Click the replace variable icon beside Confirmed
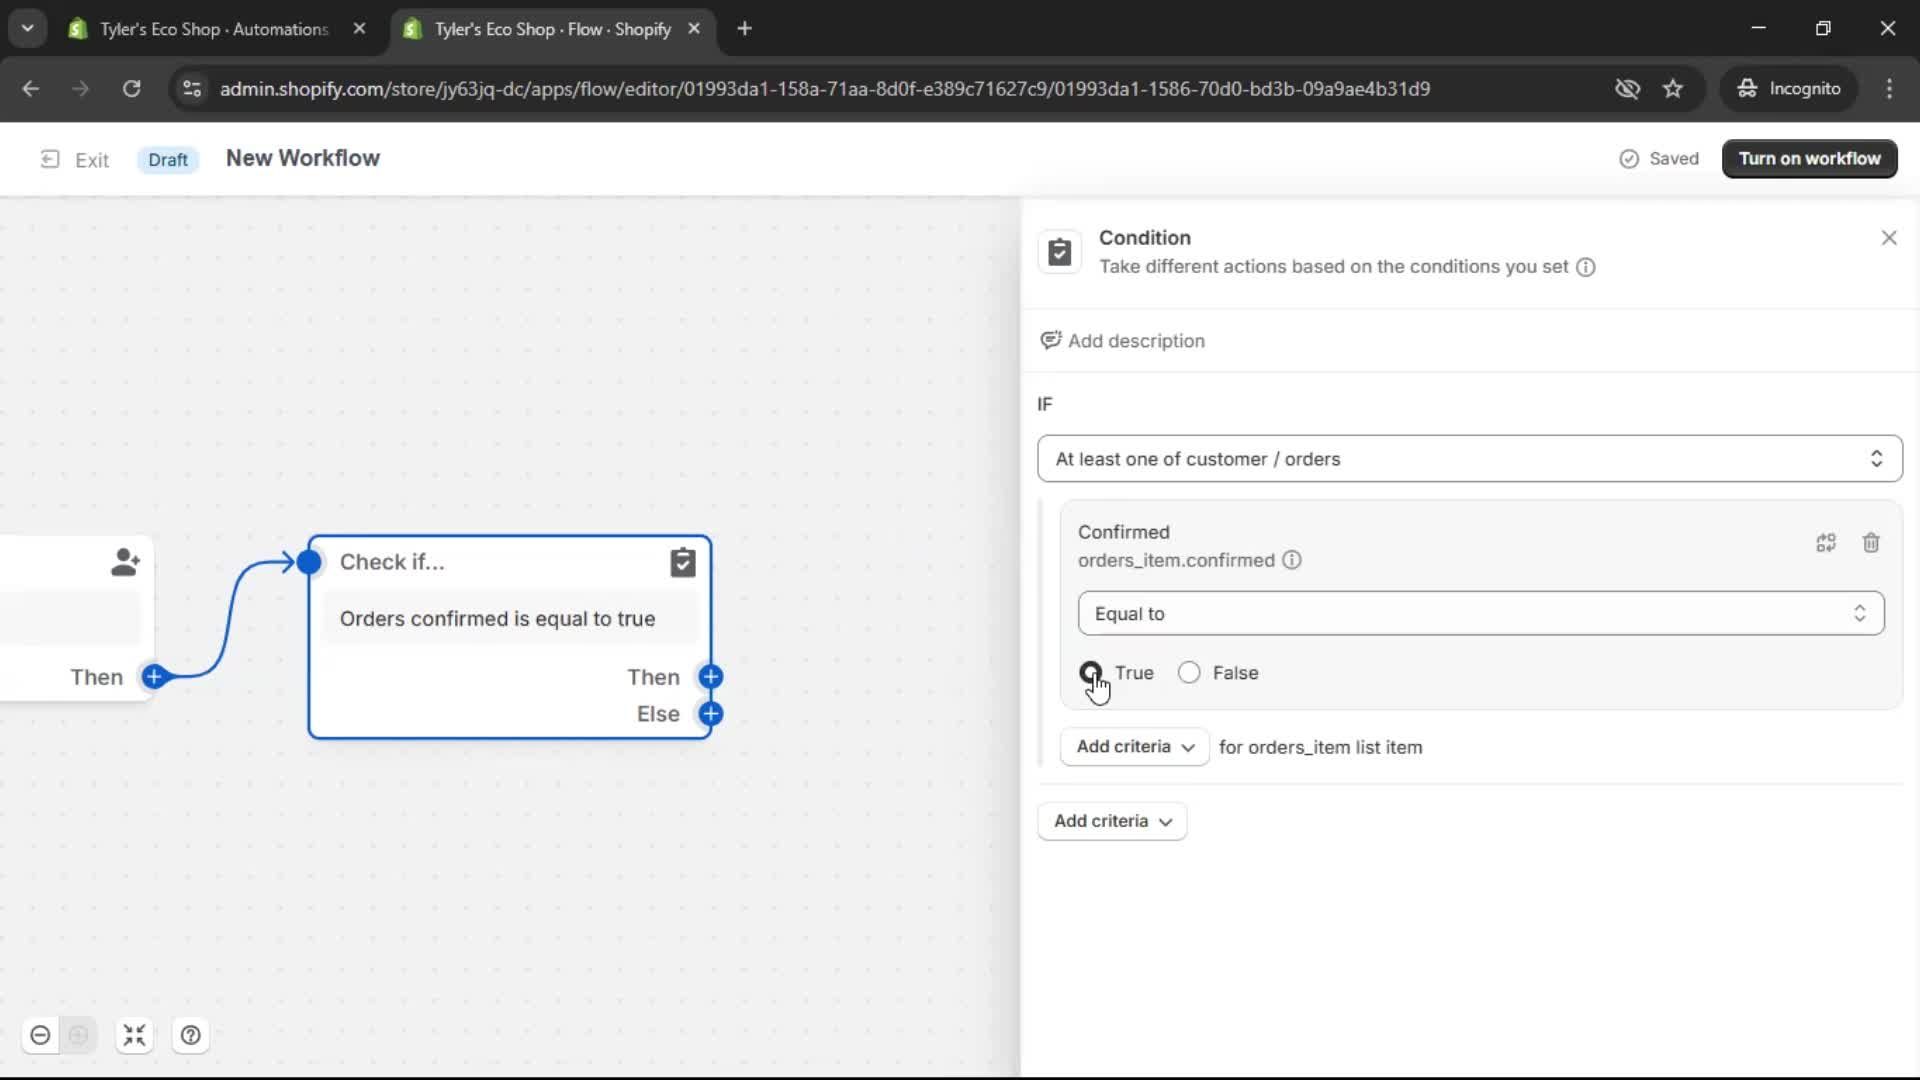 pyautogui.click(x=1826, y=542)
